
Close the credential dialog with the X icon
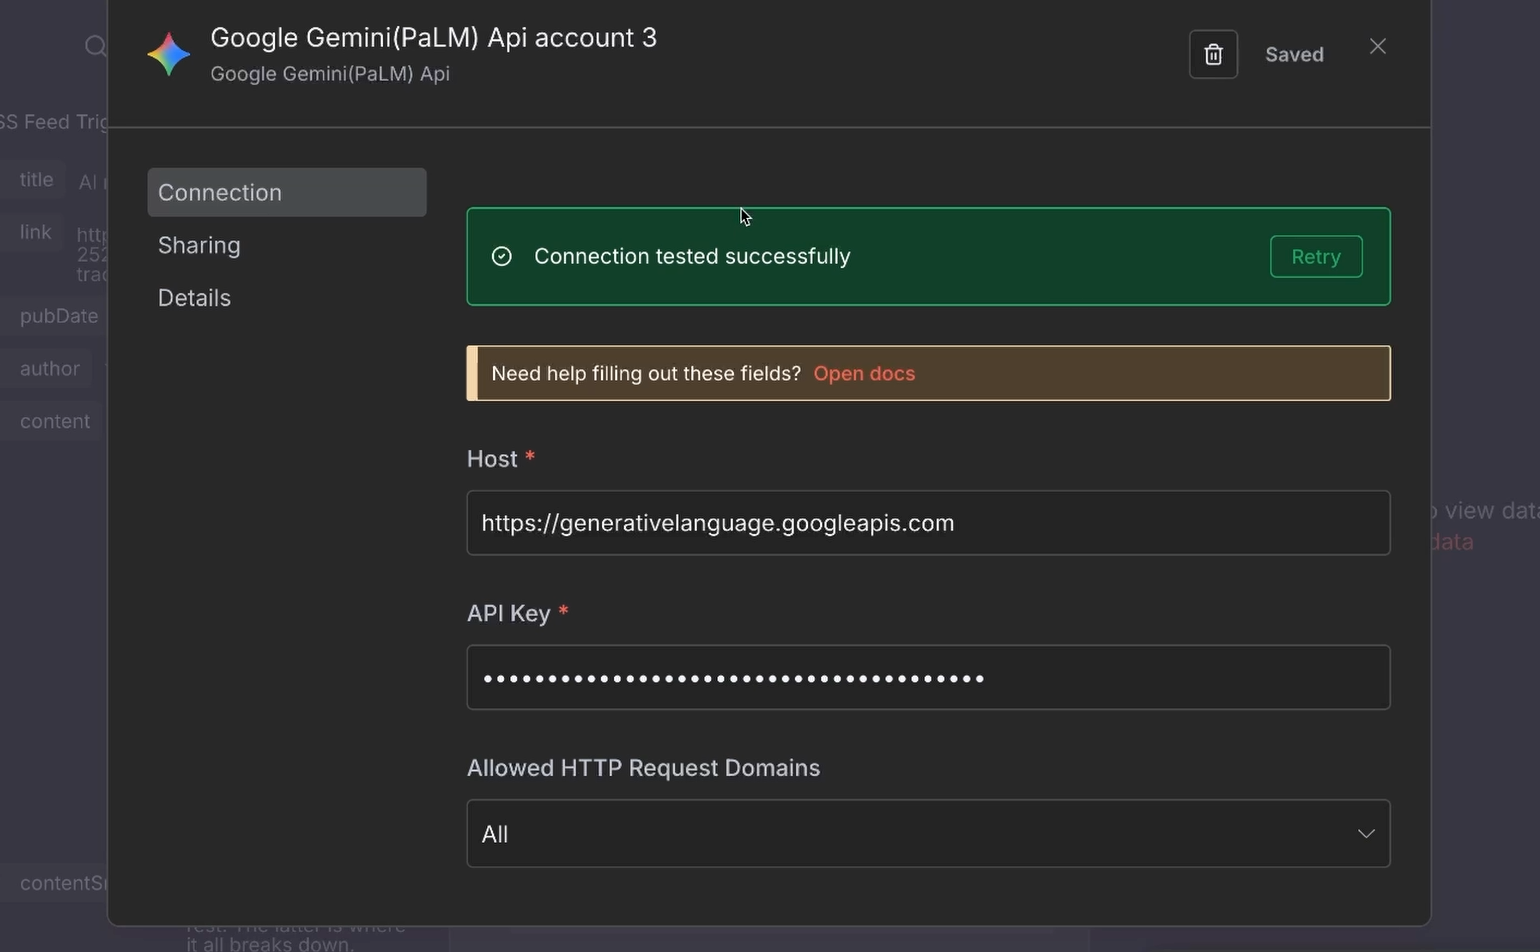(x=1377, y=45)
